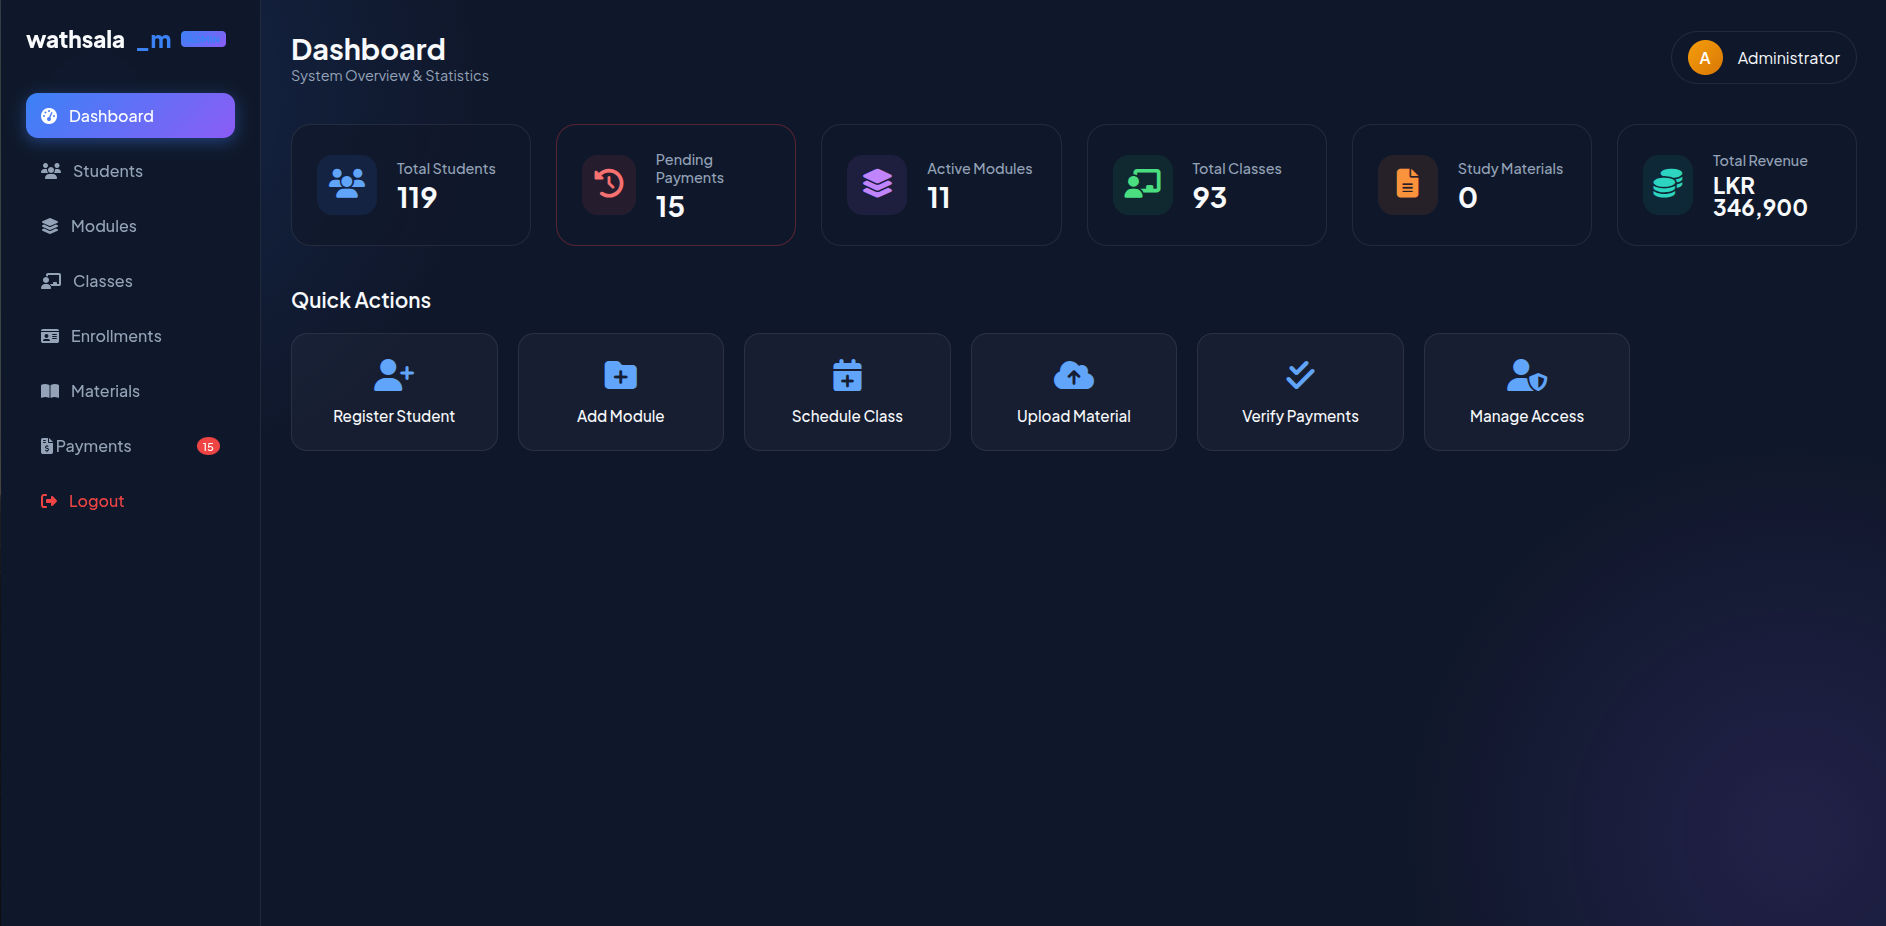The width and height of the screenshot is (1886, 926).
Task: Click the Total Classes presenter icon
Action: [x=1142, y=184]
